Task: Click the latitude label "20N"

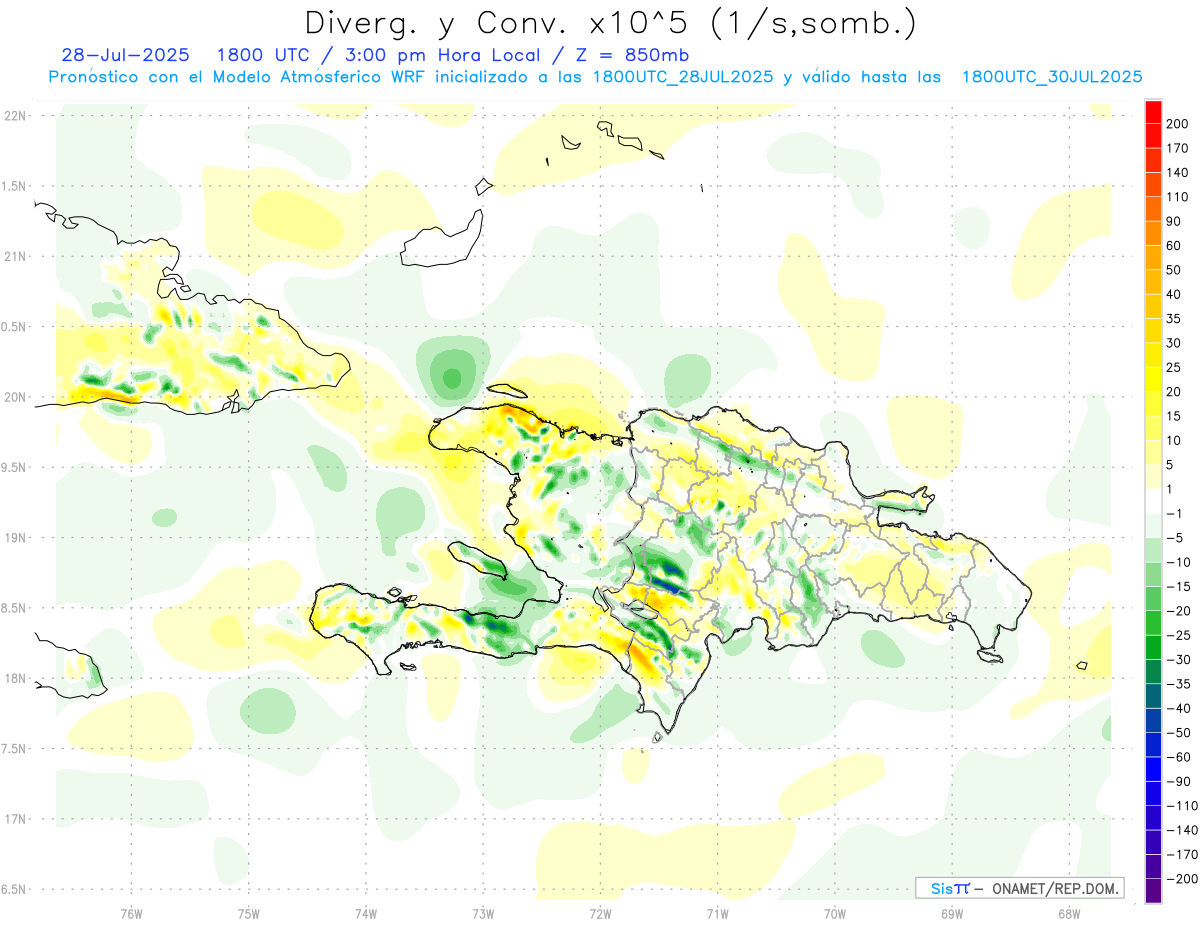Action: click(14, 397)
